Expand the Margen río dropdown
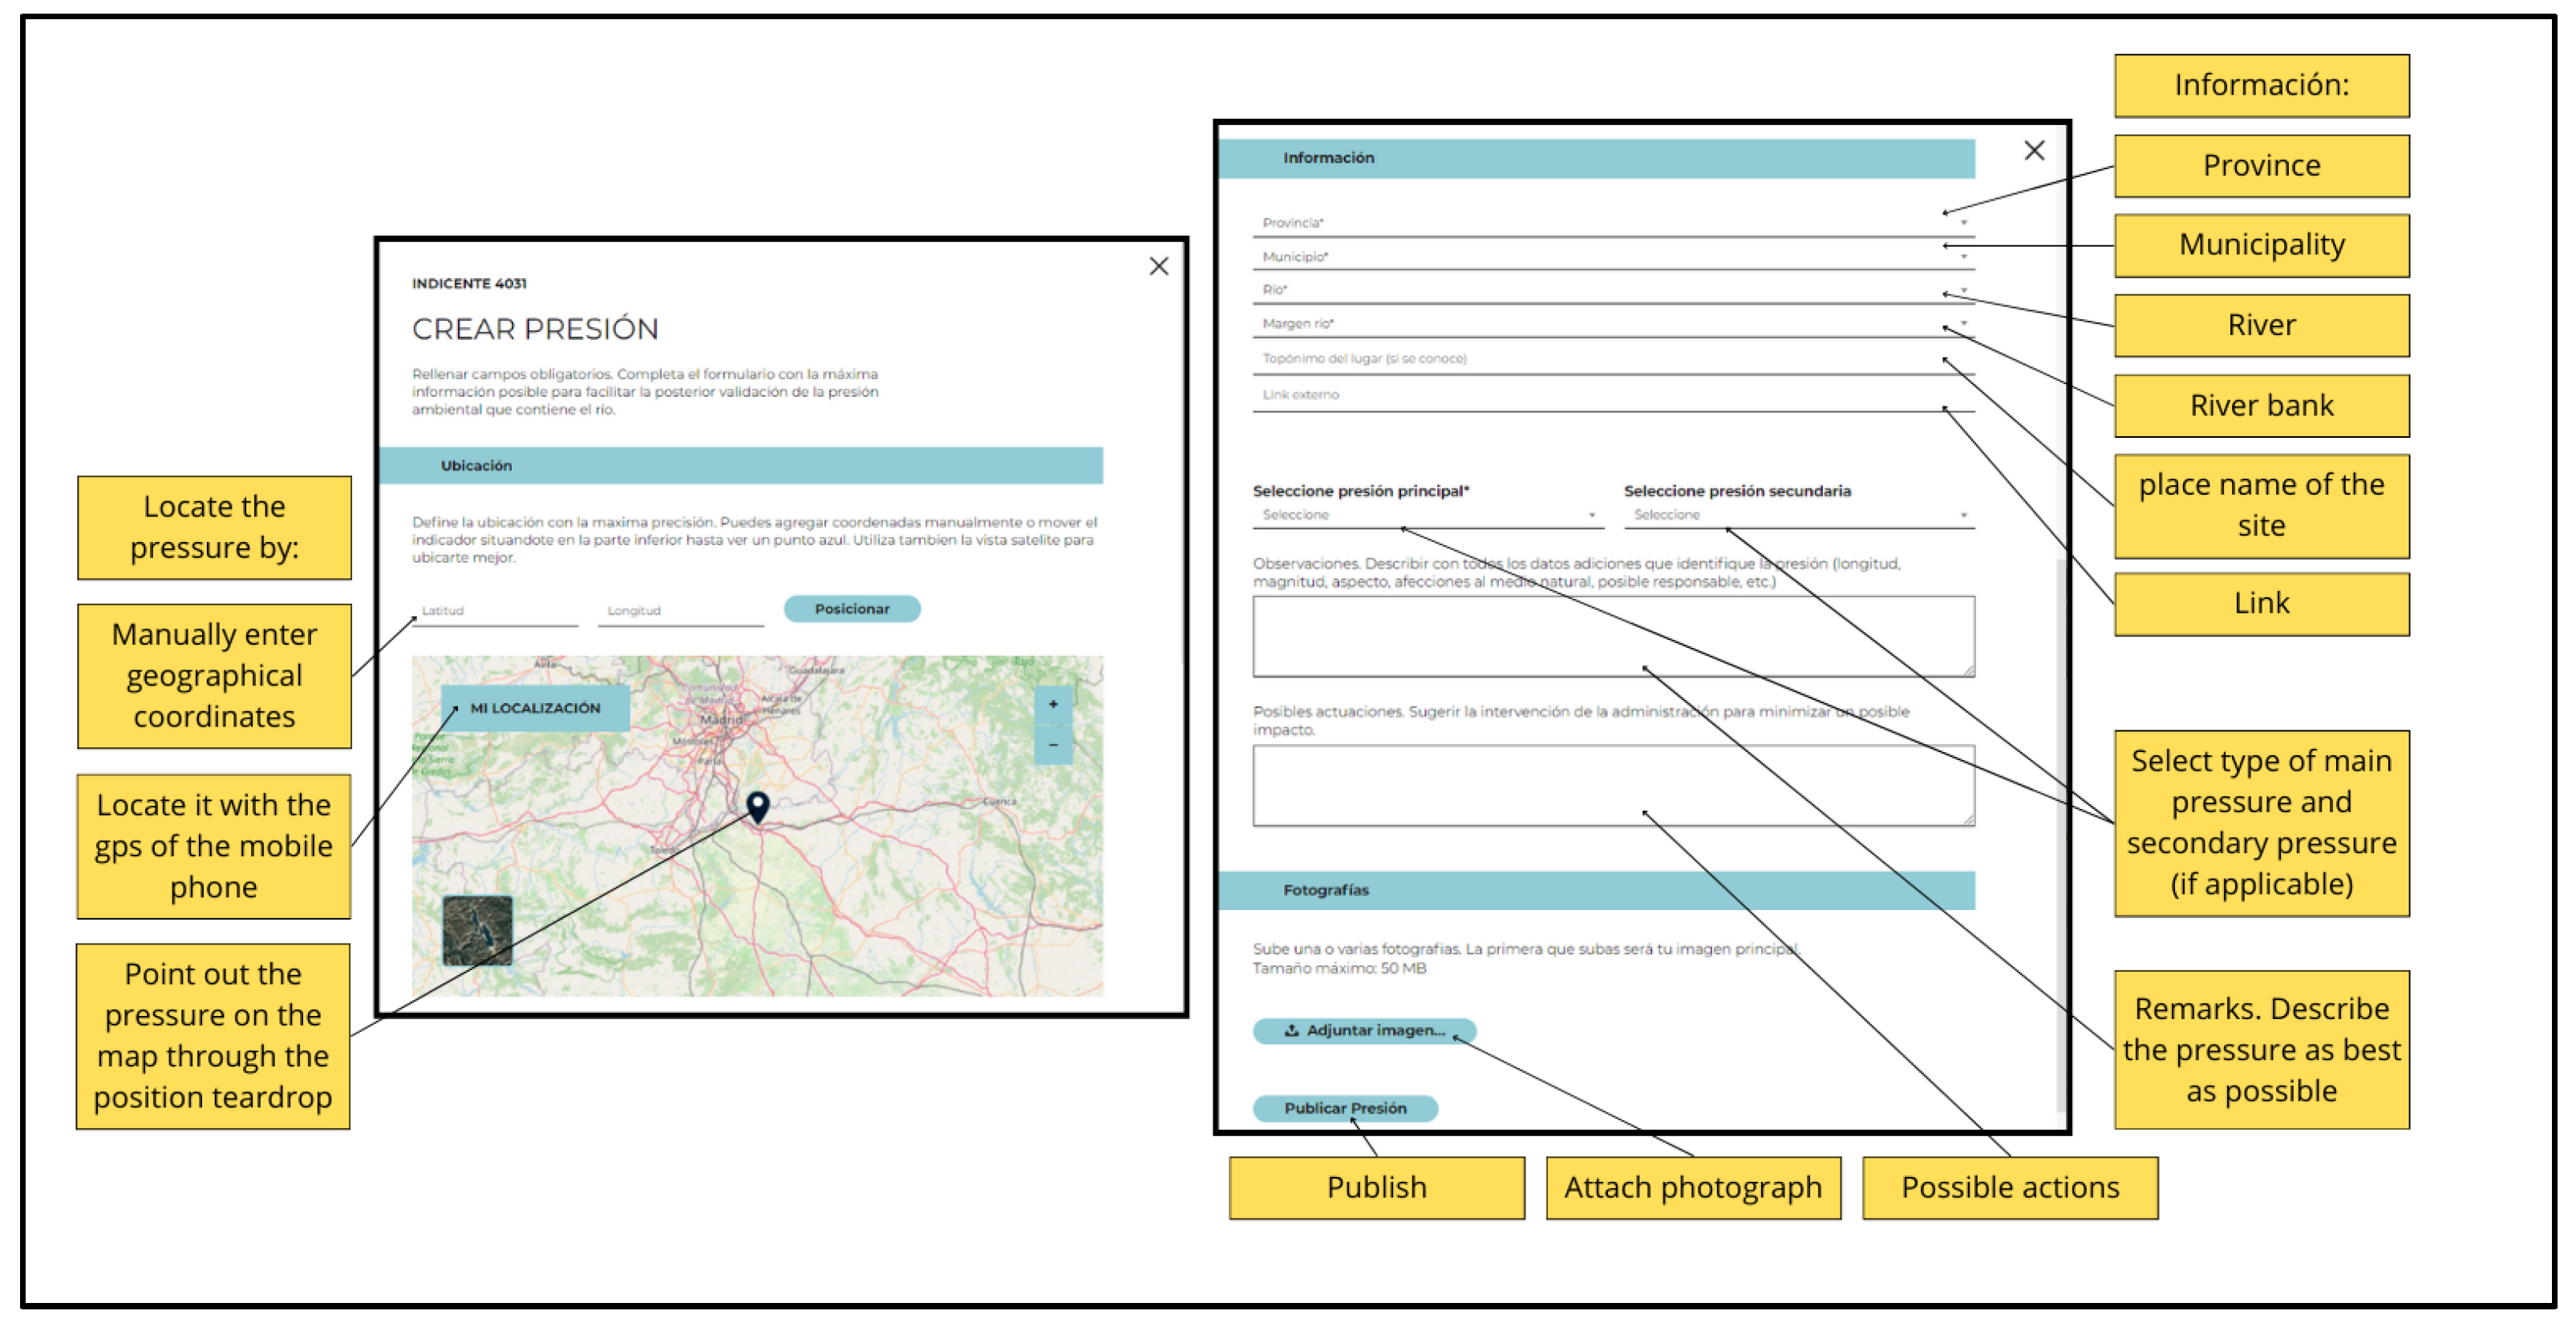Viewport: 2576px width, 1319px height. click(1610, 324)
